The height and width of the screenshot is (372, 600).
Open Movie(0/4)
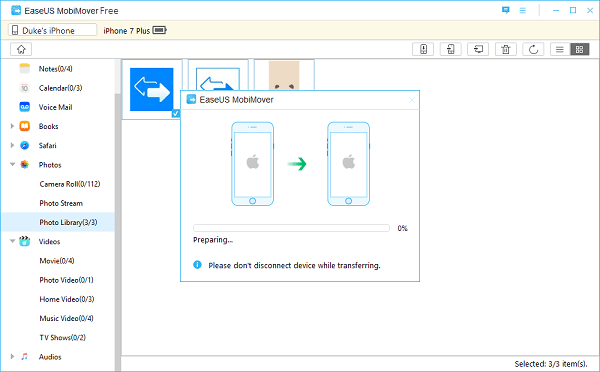[57, 261]
